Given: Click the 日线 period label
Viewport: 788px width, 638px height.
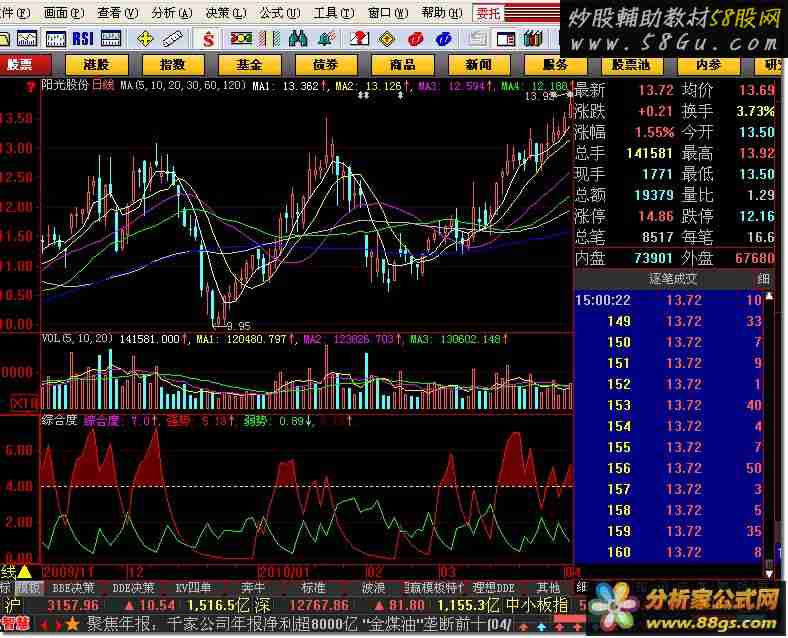Looking at the screenshot, I should pos(103,85).
